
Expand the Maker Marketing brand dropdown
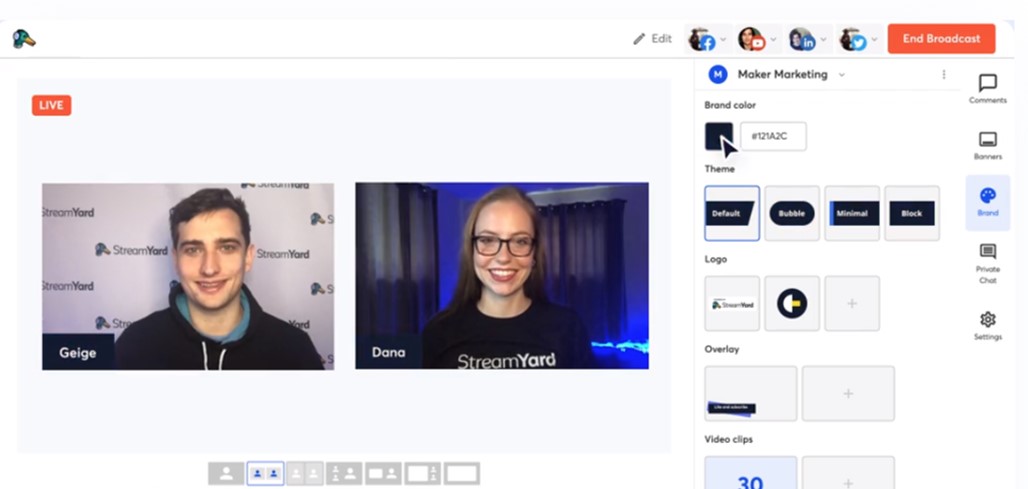pos(841,75)
